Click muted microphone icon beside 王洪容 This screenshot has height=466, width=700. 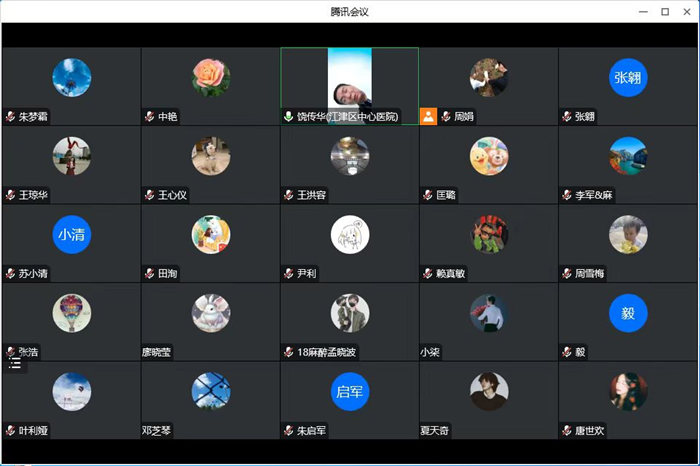click(x=289, y=195)
